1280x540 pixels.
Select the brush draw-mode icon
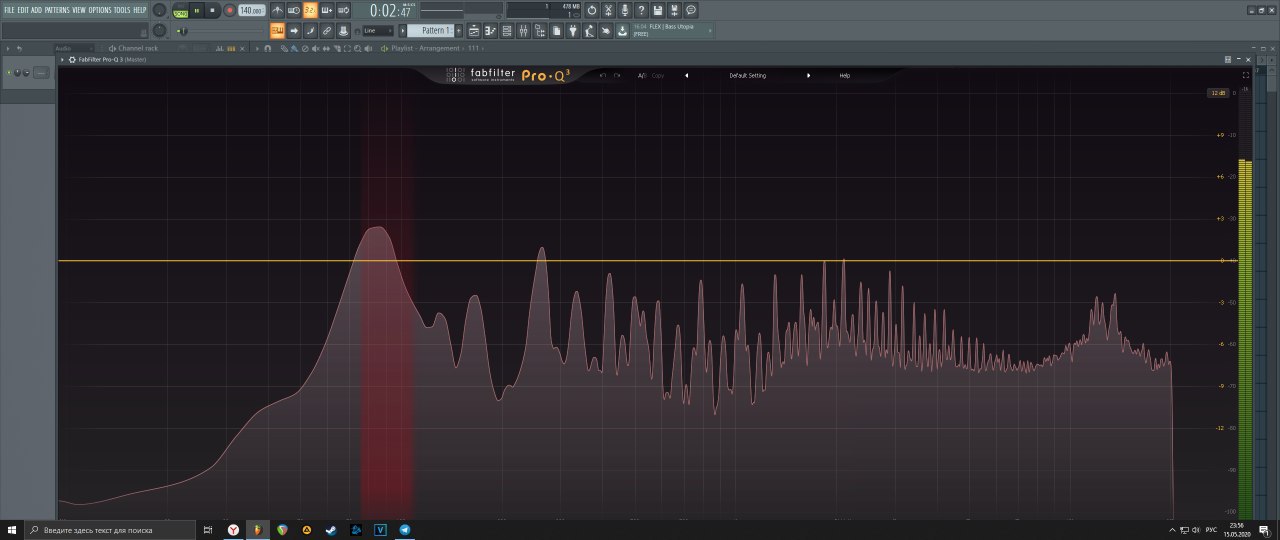click(310, 31)
